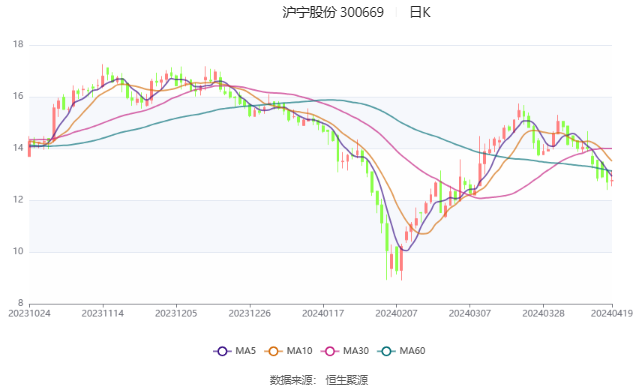The height and width of the screenshot is (387, 637).
Task: Hide the MA30 line via its label
Action: [356, 351]
